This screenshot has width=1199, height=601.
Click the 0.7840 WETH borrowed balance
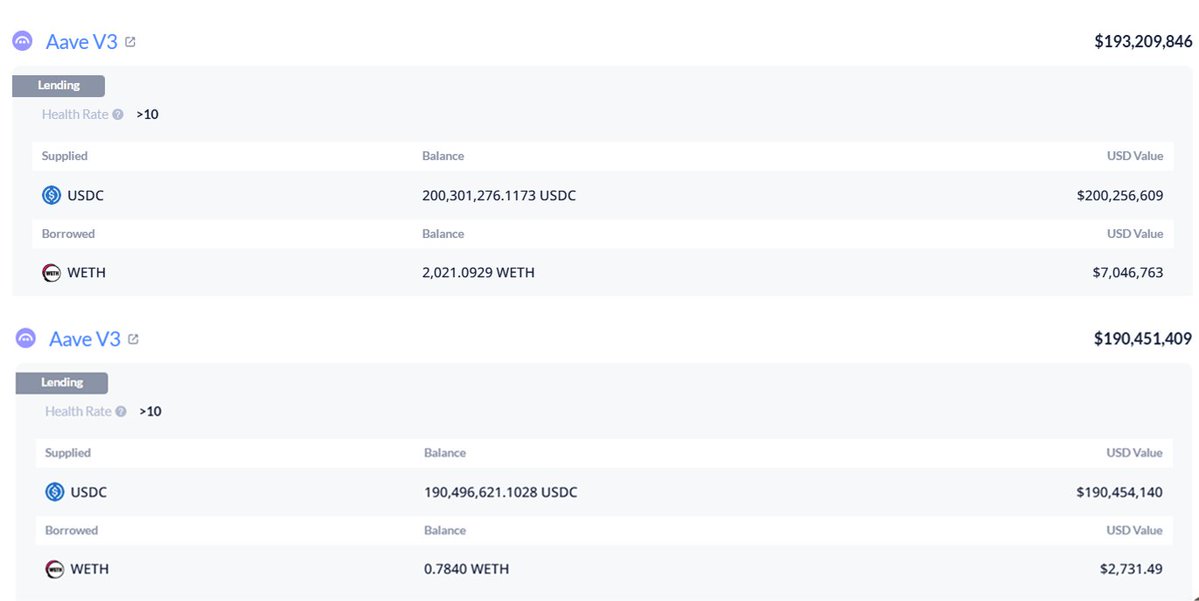click(466, 569)
